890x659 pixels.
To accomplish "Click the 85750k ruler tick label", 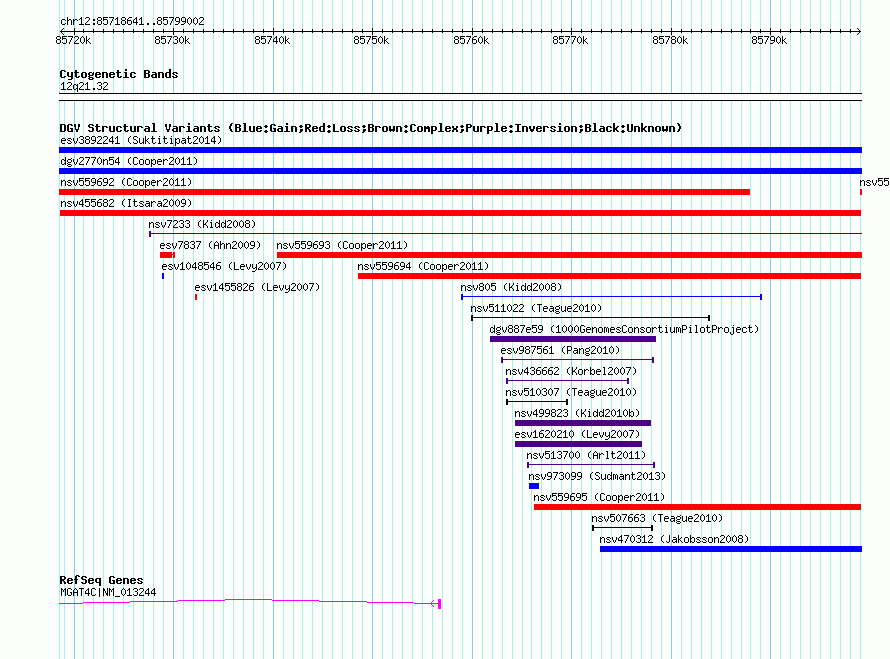I will (x=371, y=40).
